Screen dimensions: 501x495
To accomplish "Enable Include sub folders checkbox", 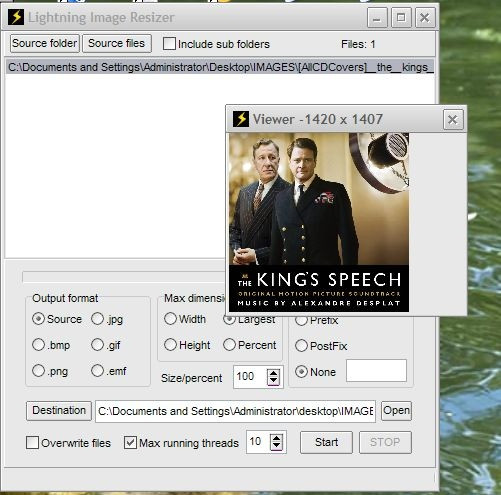I will click(169, 44).
